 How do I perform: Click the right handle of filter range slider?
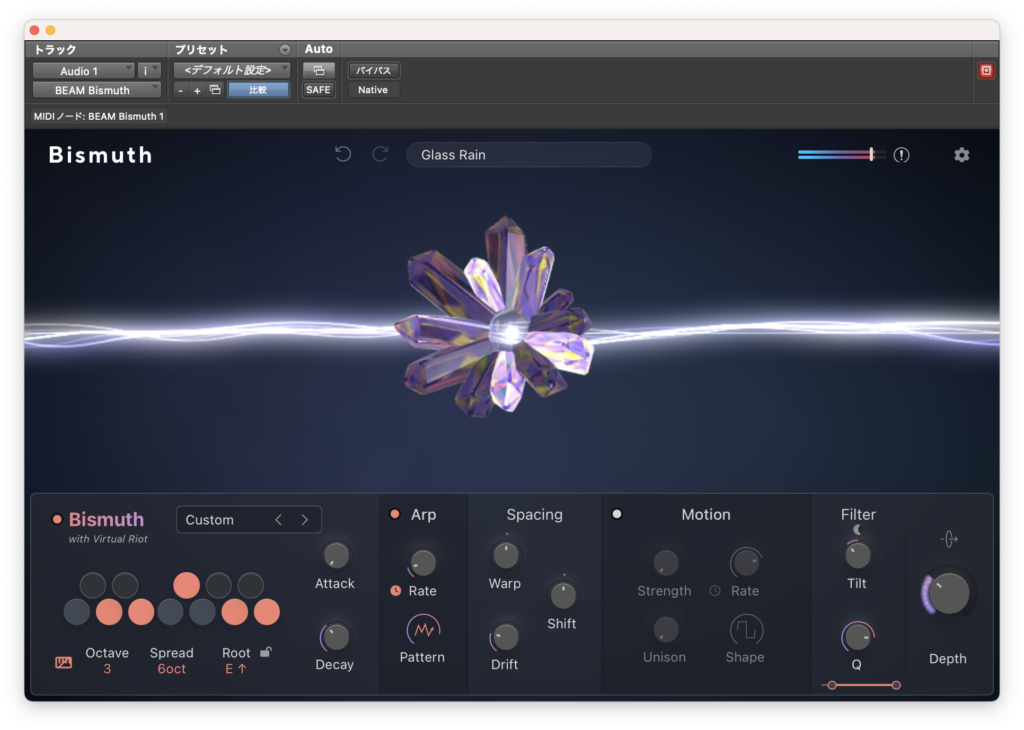896,685
